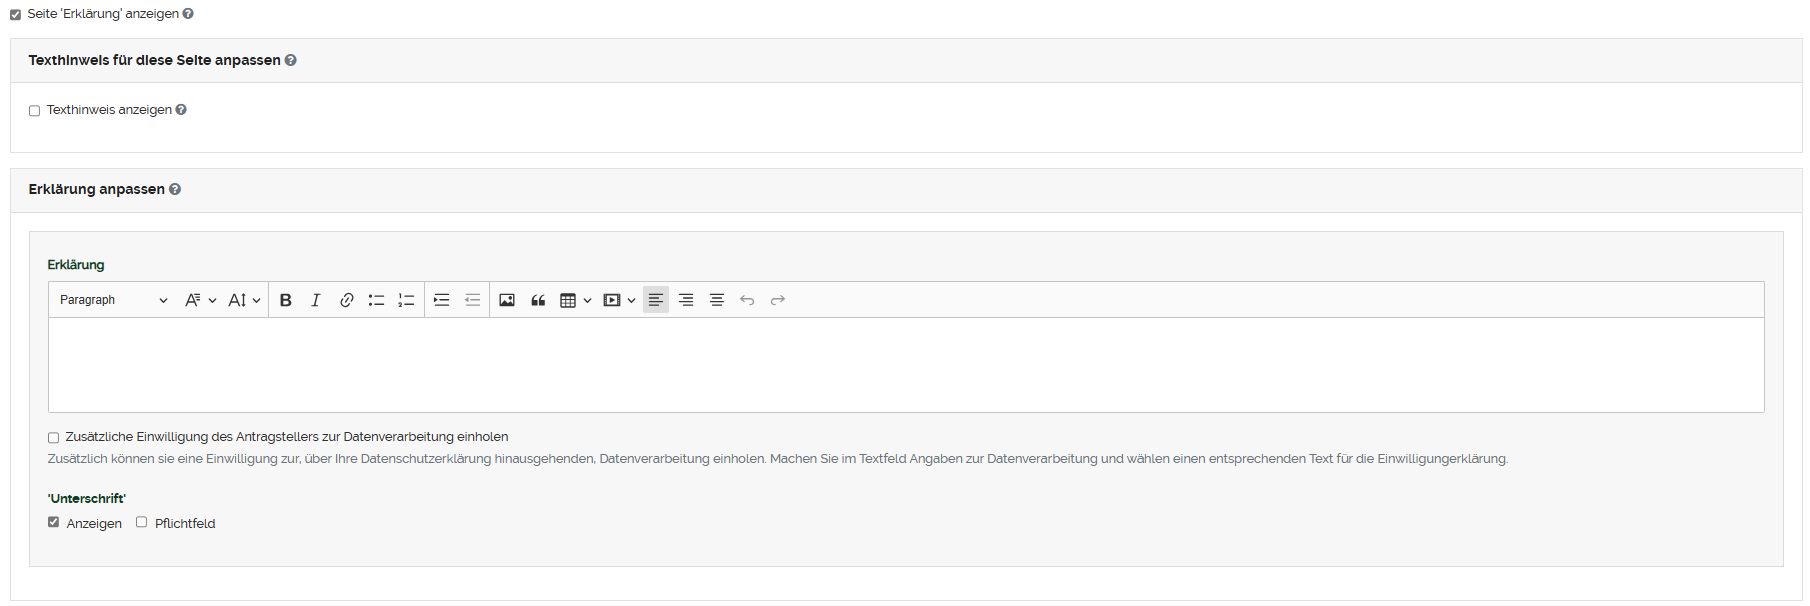Mark Unterschrift as Pflichtfeld
This screenshot has height=606, width=1810.
coord(142,522)
